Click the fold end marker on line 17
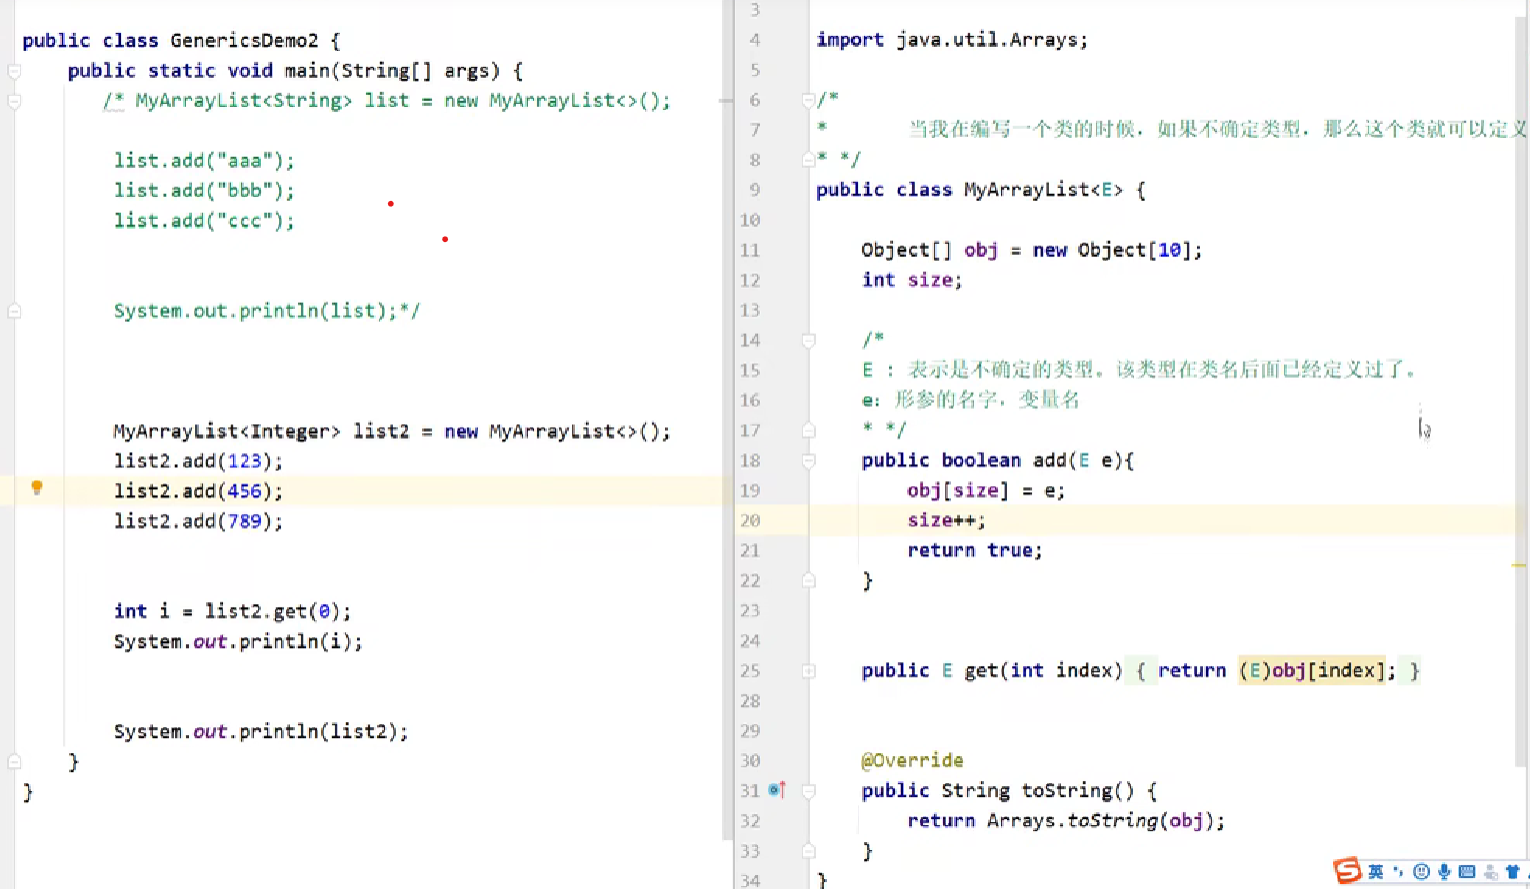The image size is (1530, 889). (808, 430)
